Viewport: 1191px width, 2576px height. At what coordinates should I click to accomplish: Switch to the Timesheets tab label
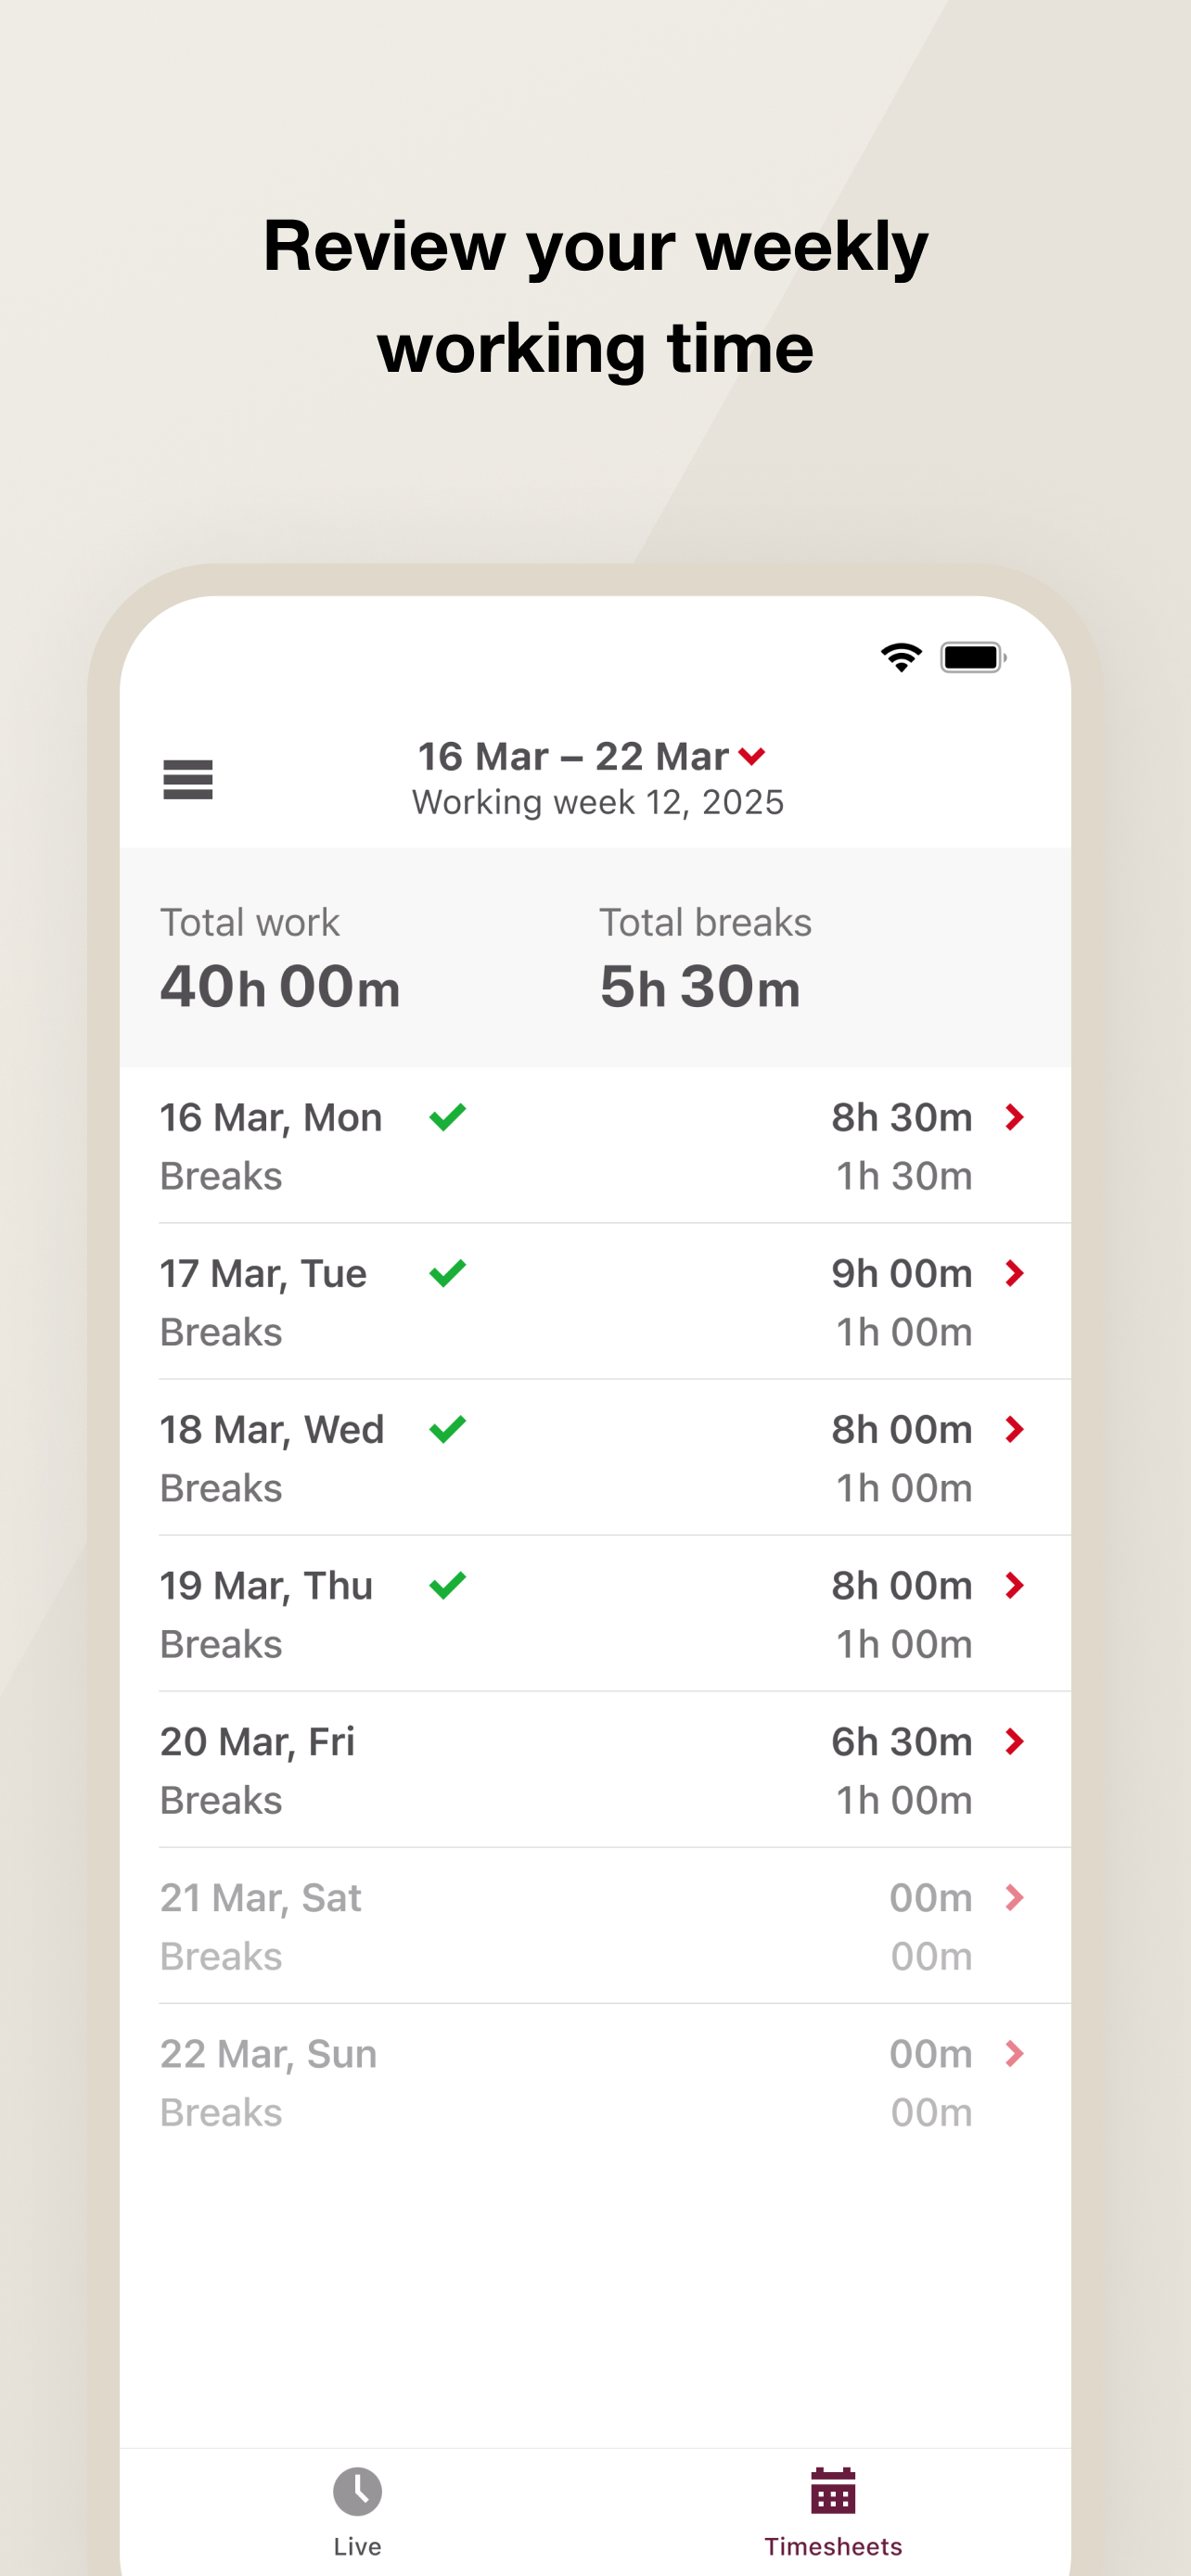tap(833, 2545)
